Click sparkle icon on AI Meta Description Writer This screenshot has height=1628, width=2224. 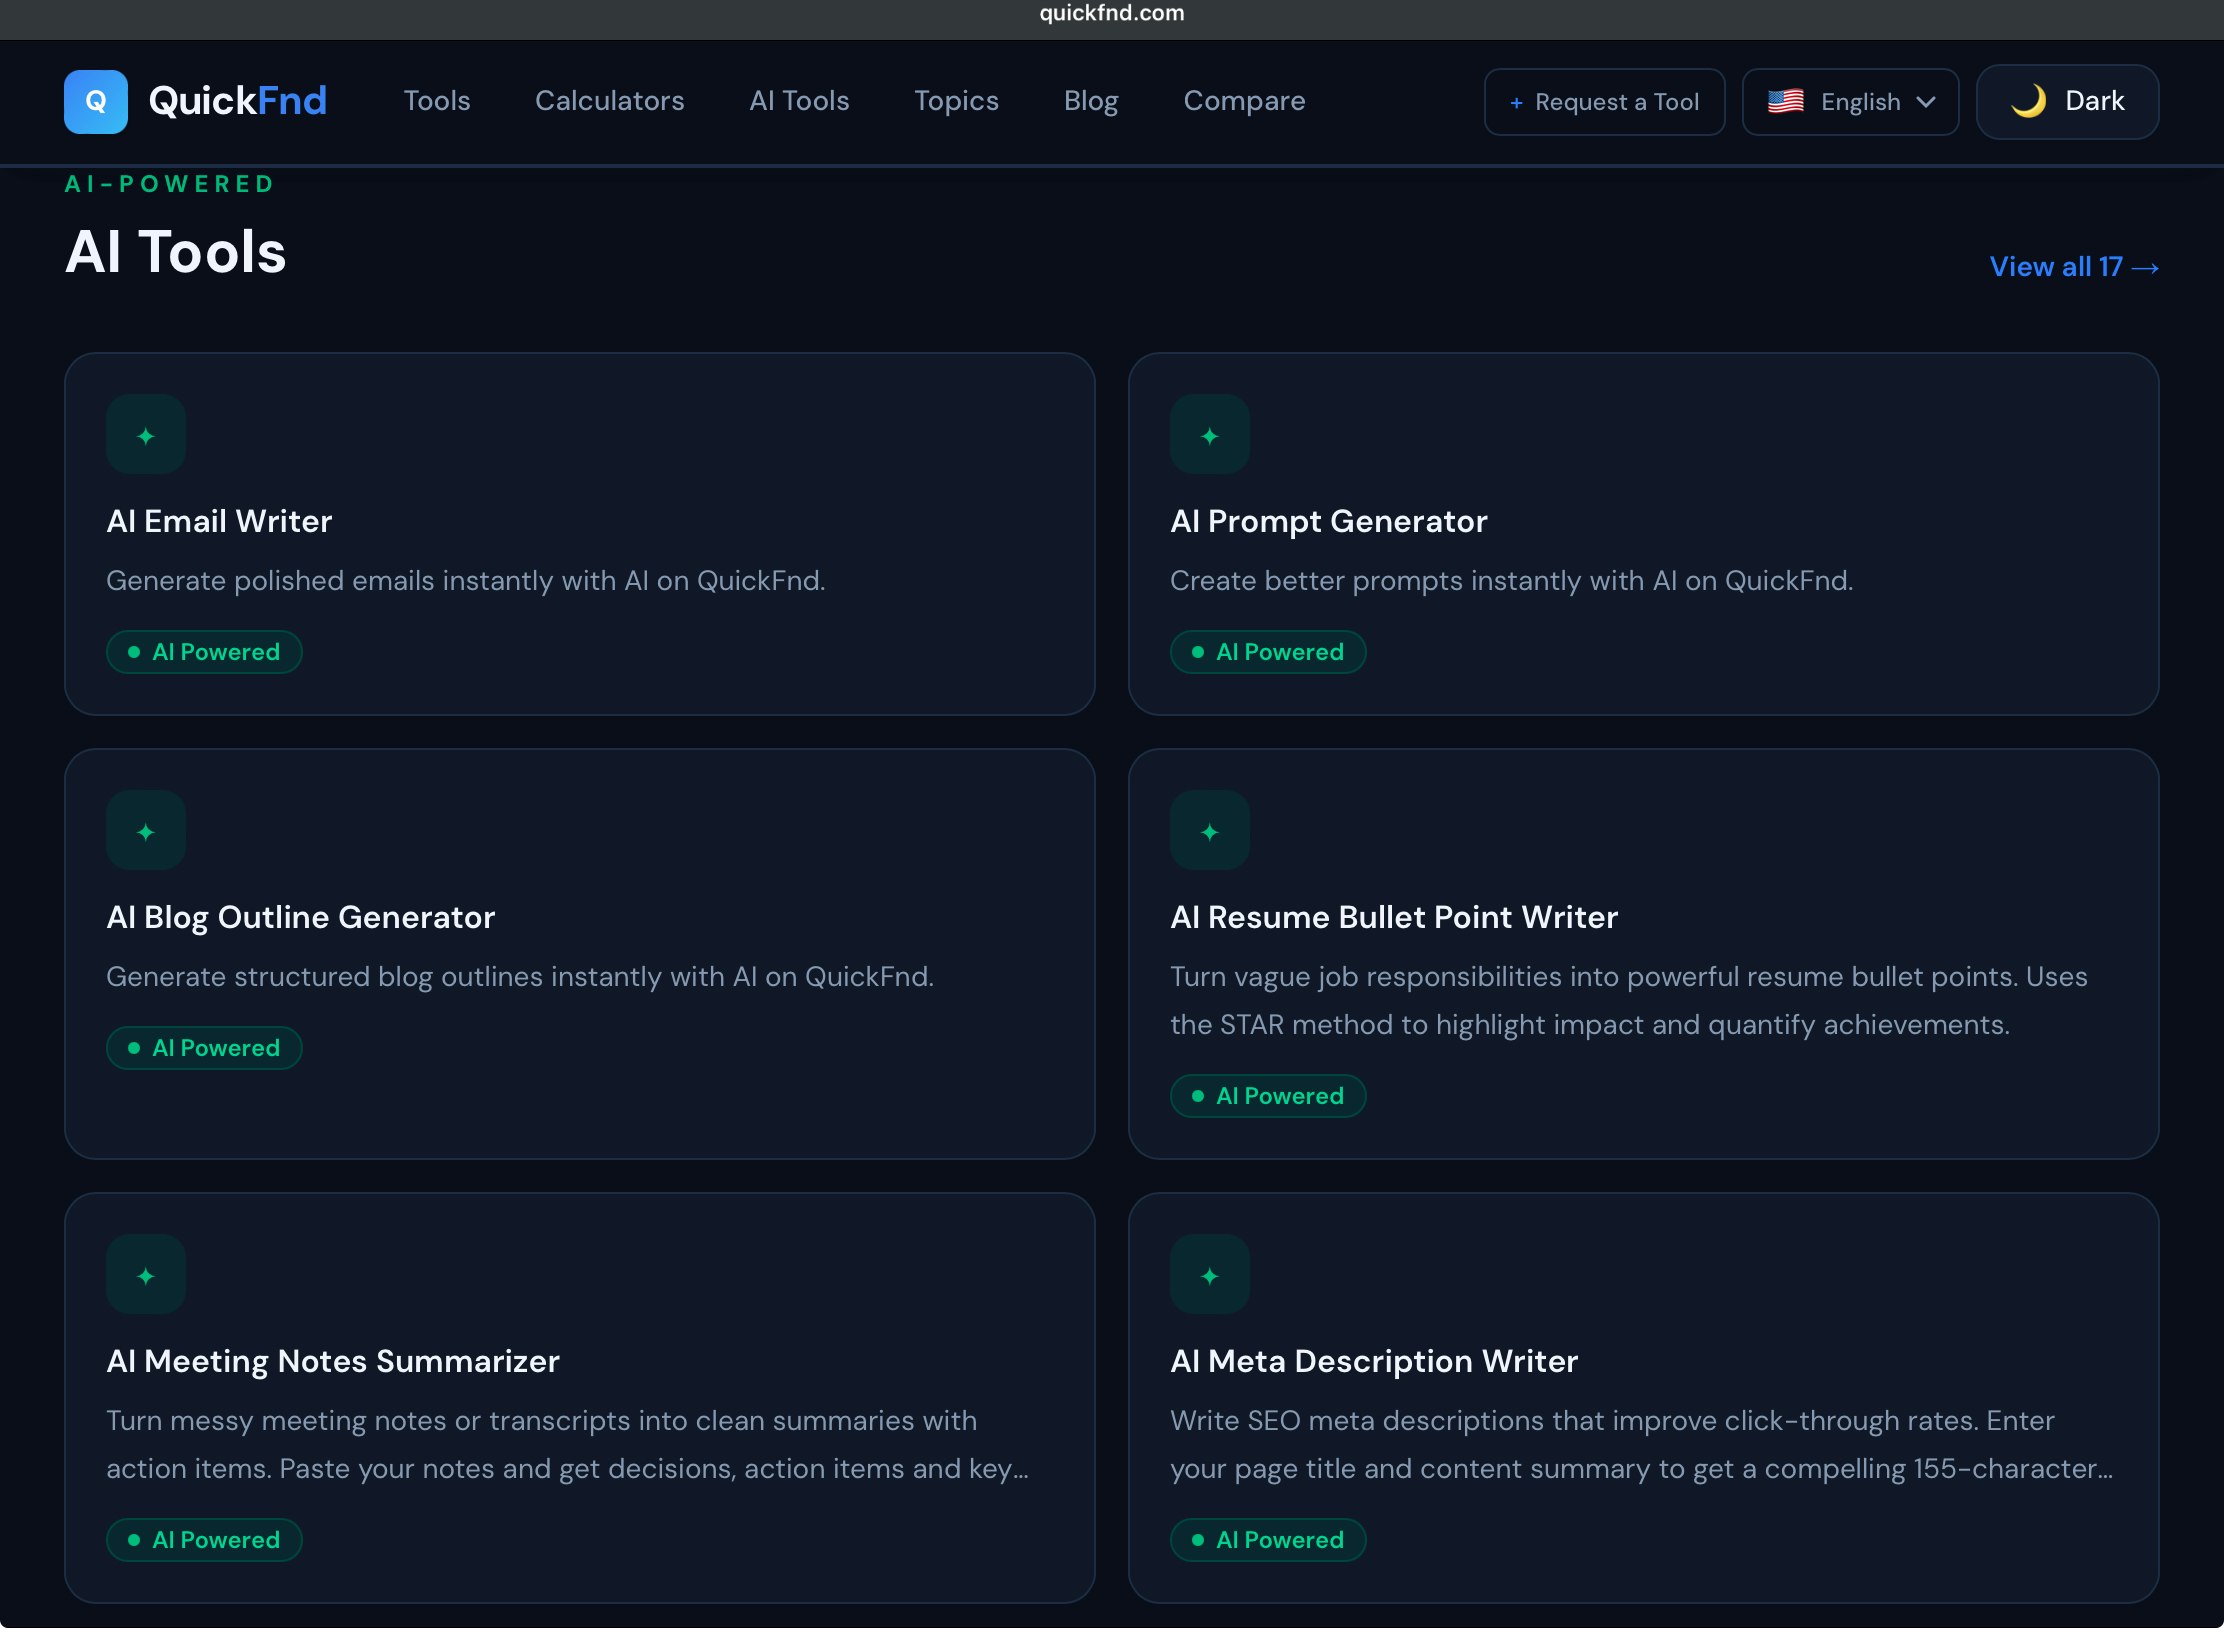1210,1275
